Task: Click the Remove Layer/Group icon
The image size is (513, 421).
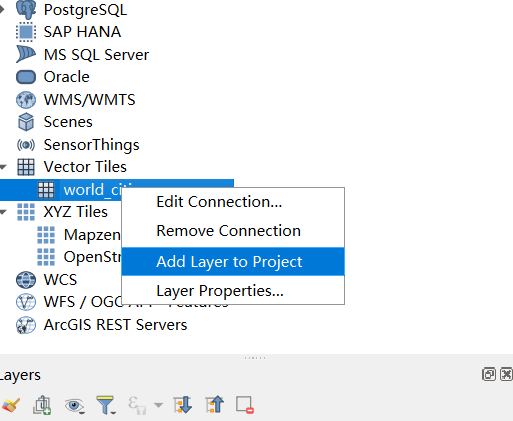Action: [245, 405]
